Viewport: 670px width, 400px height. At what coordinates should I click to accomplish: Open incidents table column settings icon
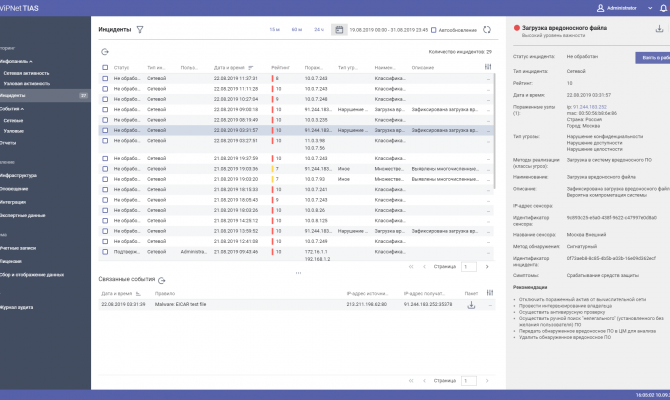(x=488, y=67)
